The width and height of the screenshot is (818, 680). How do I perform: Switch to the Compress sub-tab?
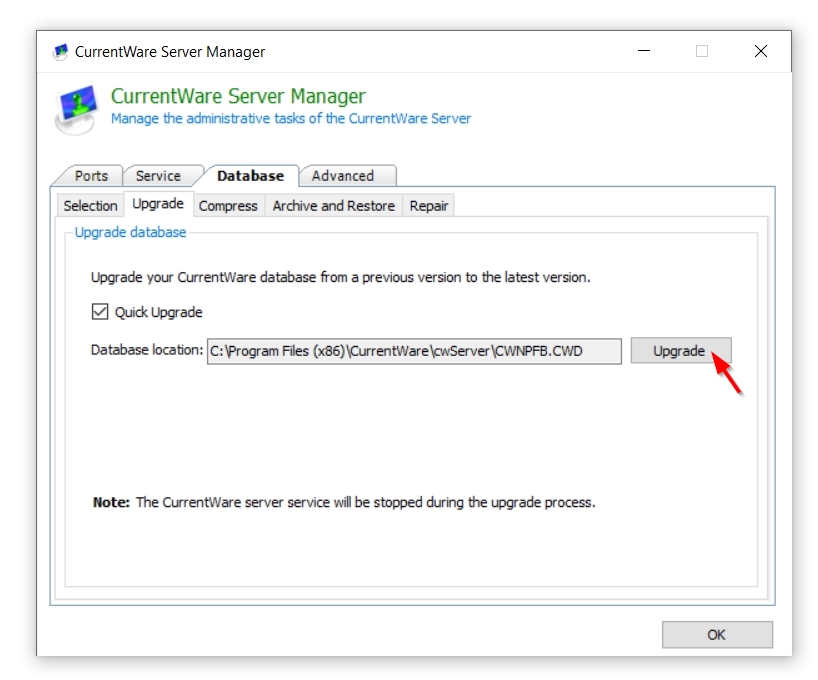tap(228, 206)
